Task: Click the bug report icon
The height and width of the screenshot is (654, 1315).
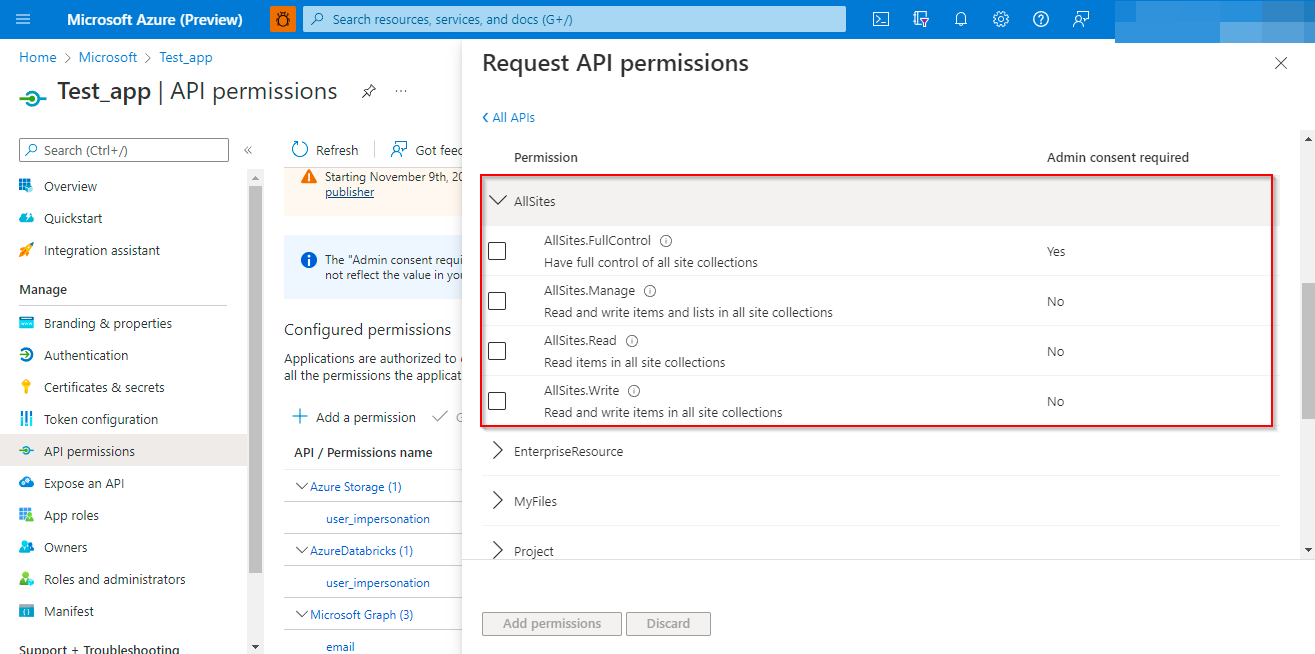Action: point(283,19)
